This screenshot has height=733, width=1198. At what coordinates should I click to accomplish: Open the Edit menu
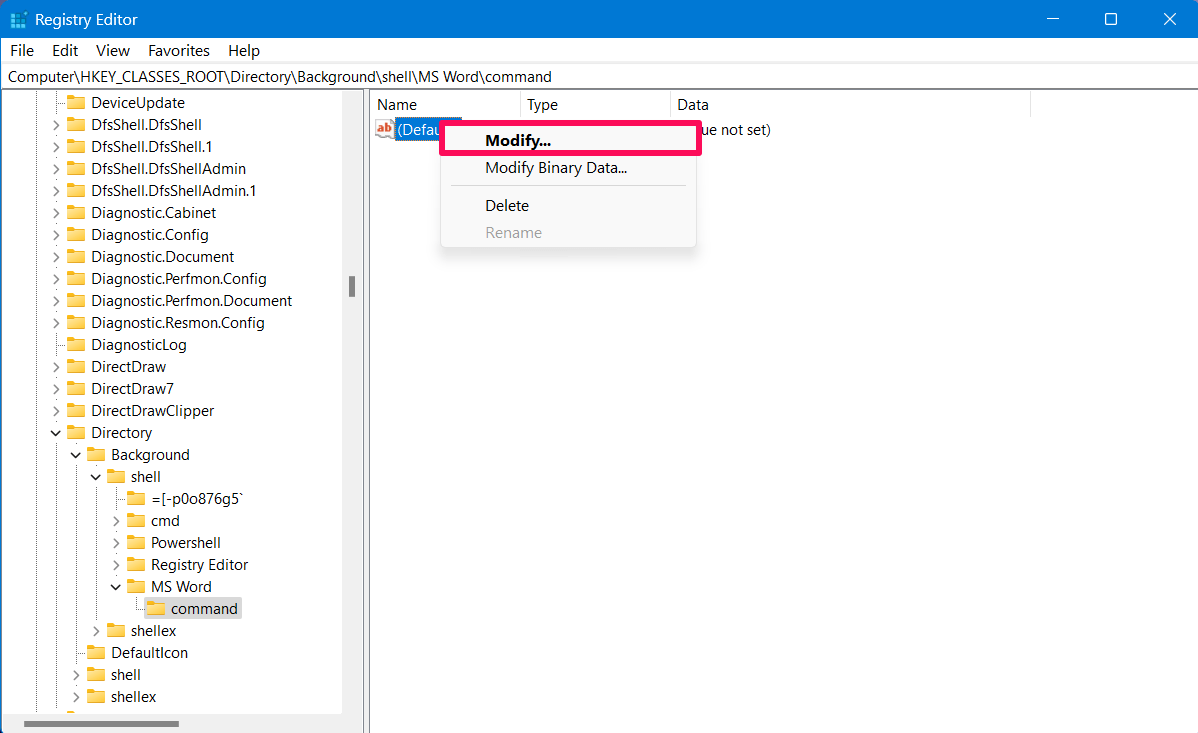pos(65,50)
